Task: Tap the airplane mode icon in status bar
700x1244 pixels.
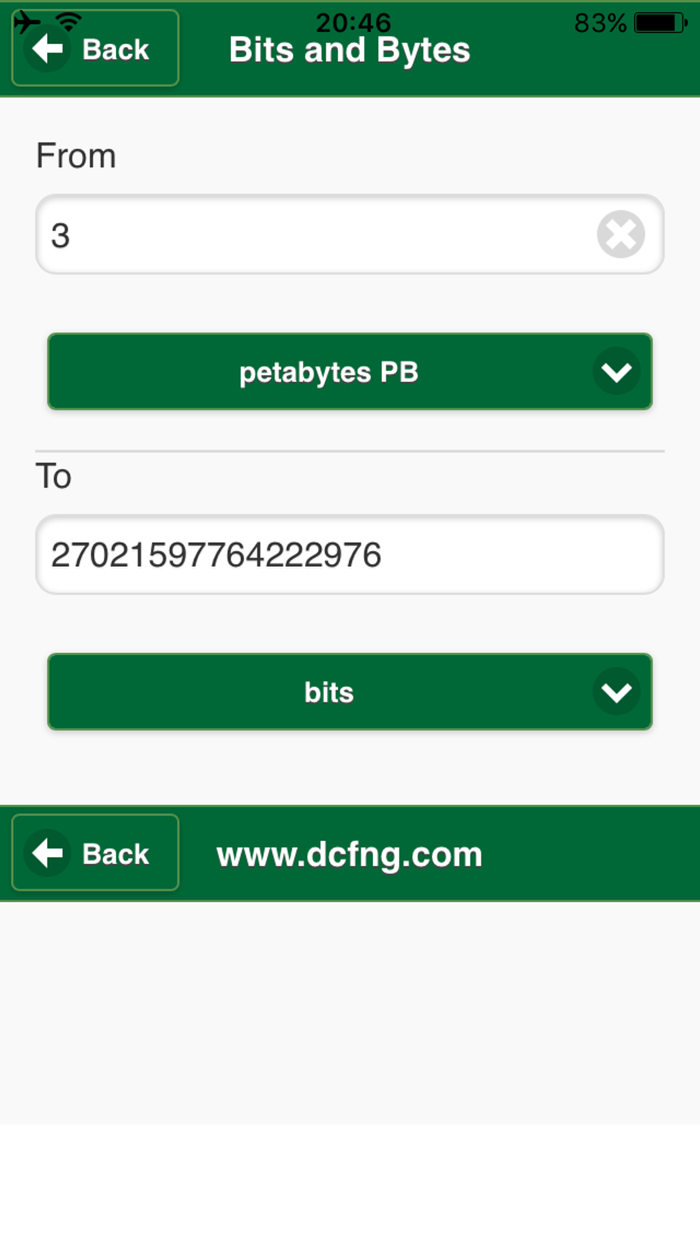Action: [x=27, y=21]
